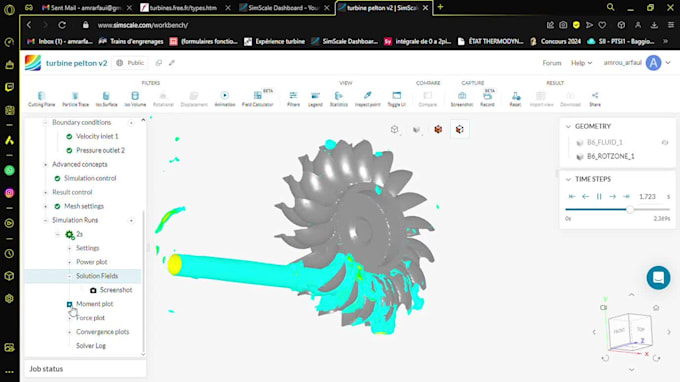Collapse the 2s run node

(57, 234)
